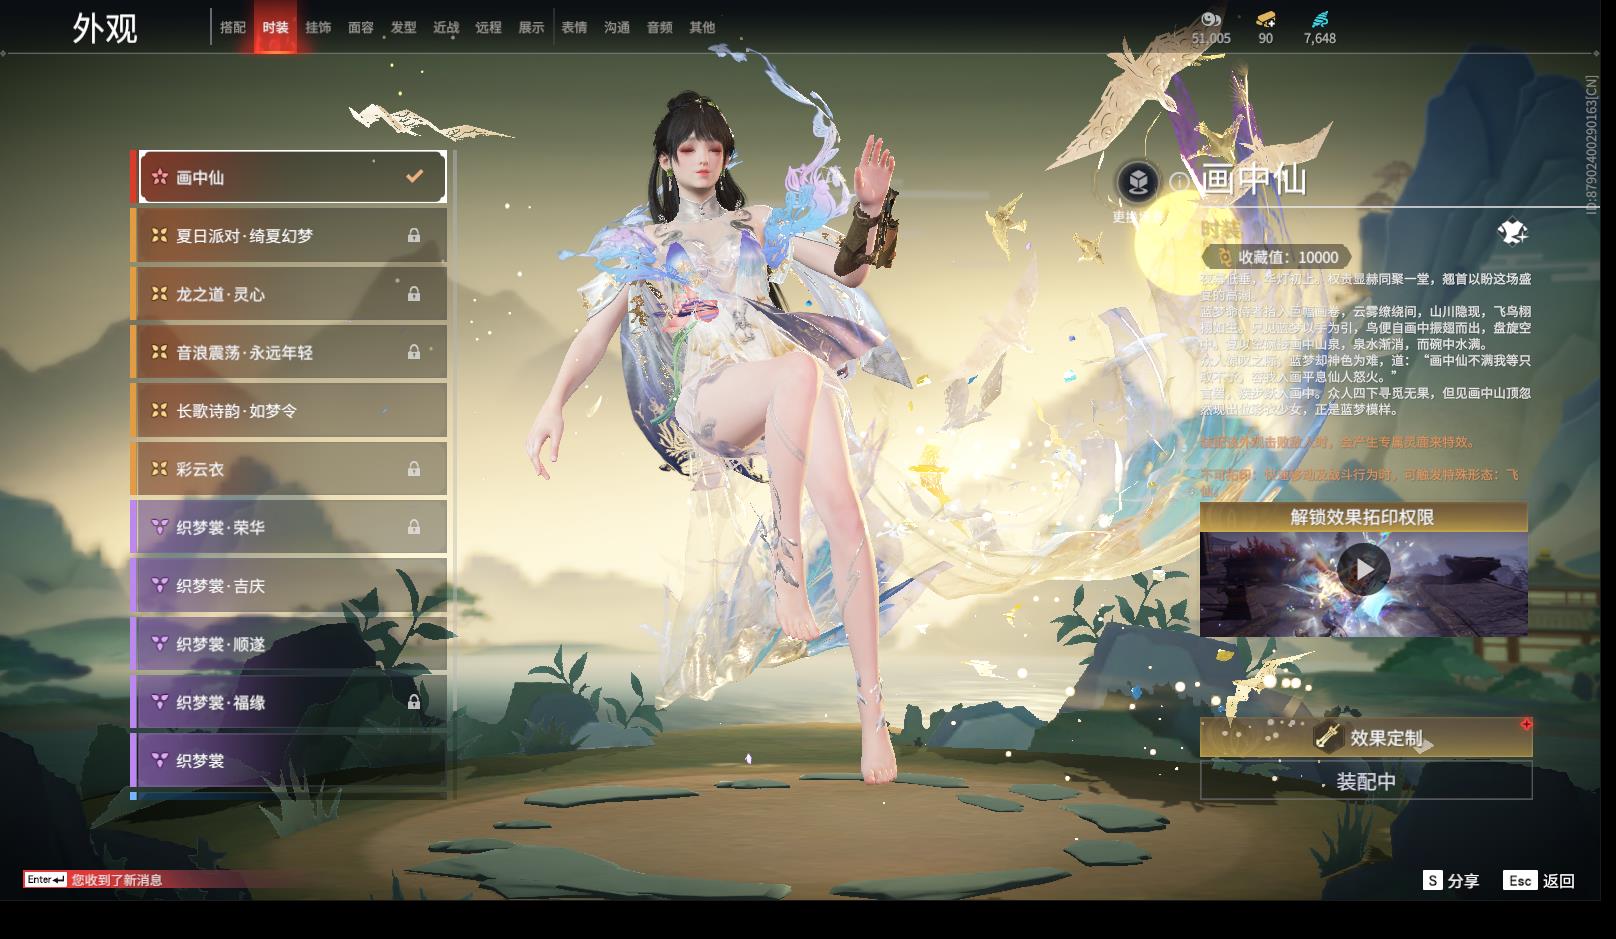
Task: Select the 近战 melee tab
Action: (446, 27)
